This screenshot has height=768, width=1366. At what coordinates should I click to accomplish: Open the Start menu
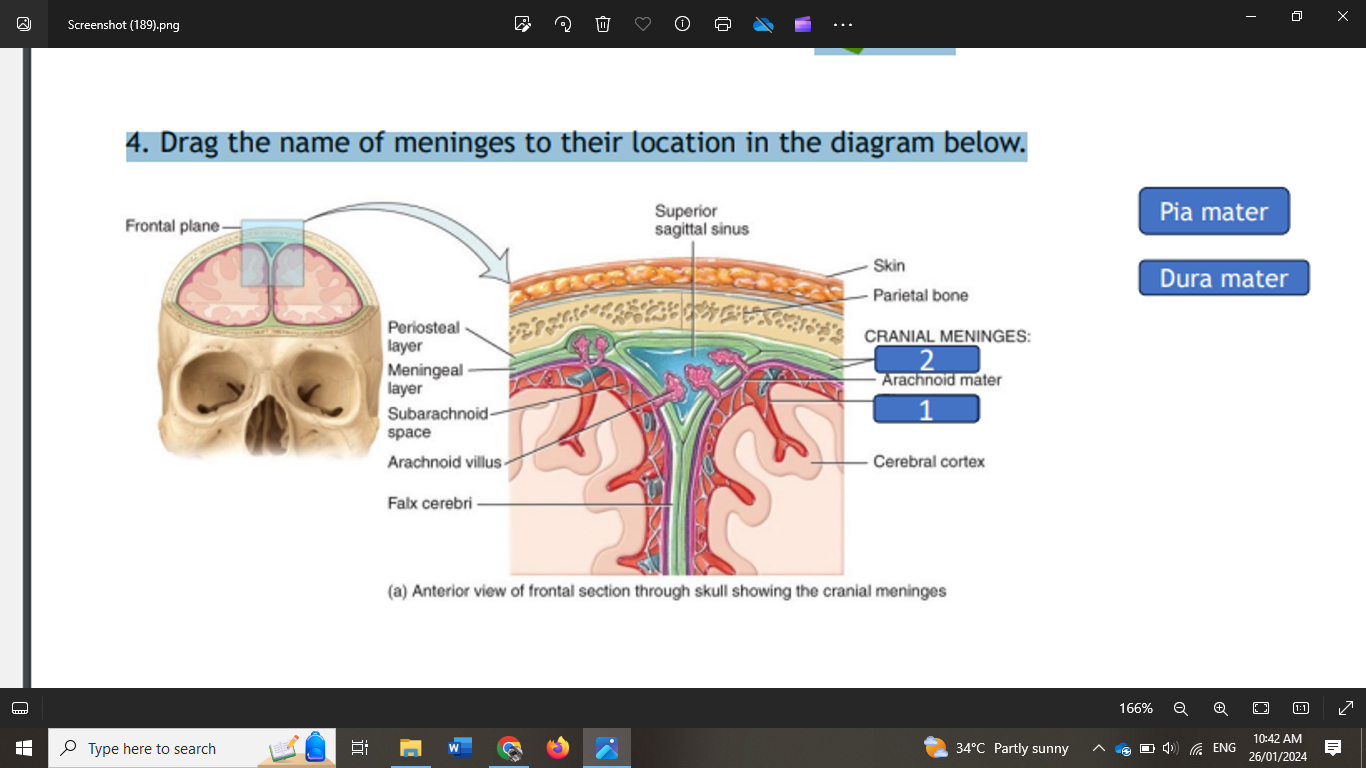point(21,747)
